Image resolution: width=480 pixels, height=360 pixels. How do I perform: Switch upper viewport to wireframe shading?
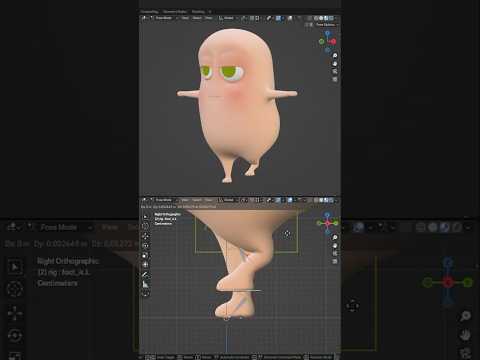316,18
